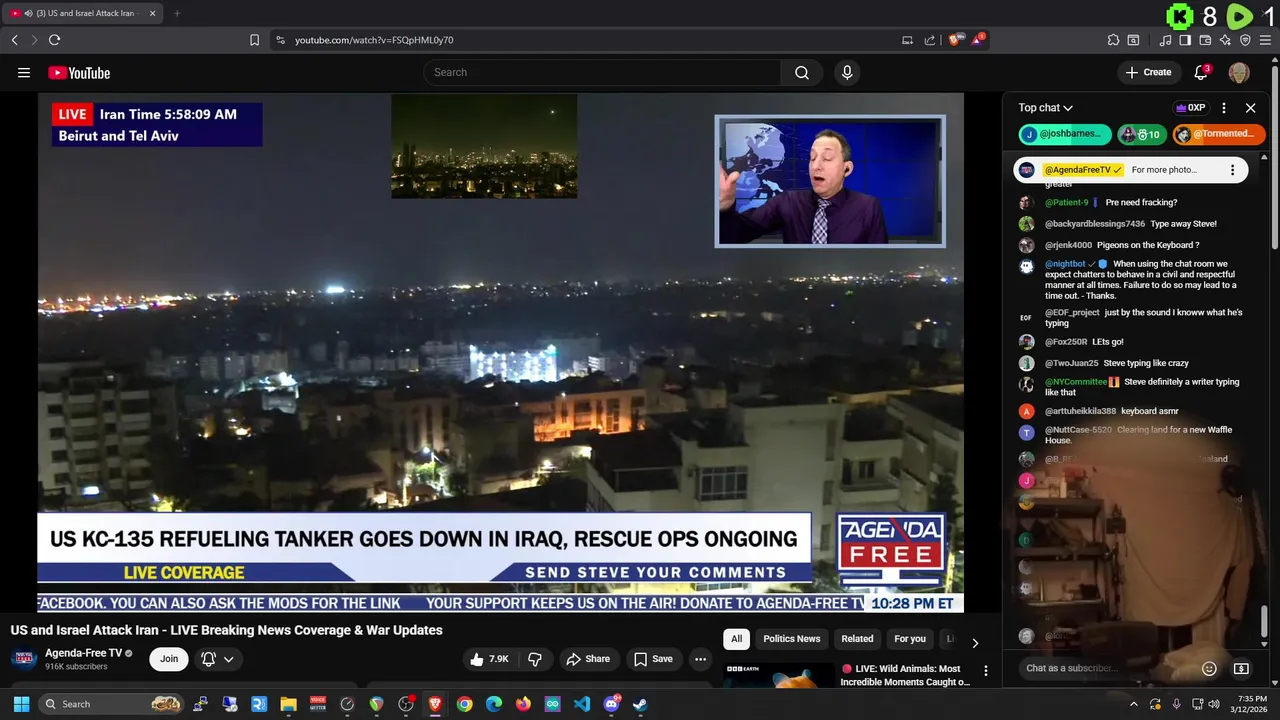The width and height of the screenshot is (1280, 720).
Task: Close the live chat panel
Action: click(1250, 108)
